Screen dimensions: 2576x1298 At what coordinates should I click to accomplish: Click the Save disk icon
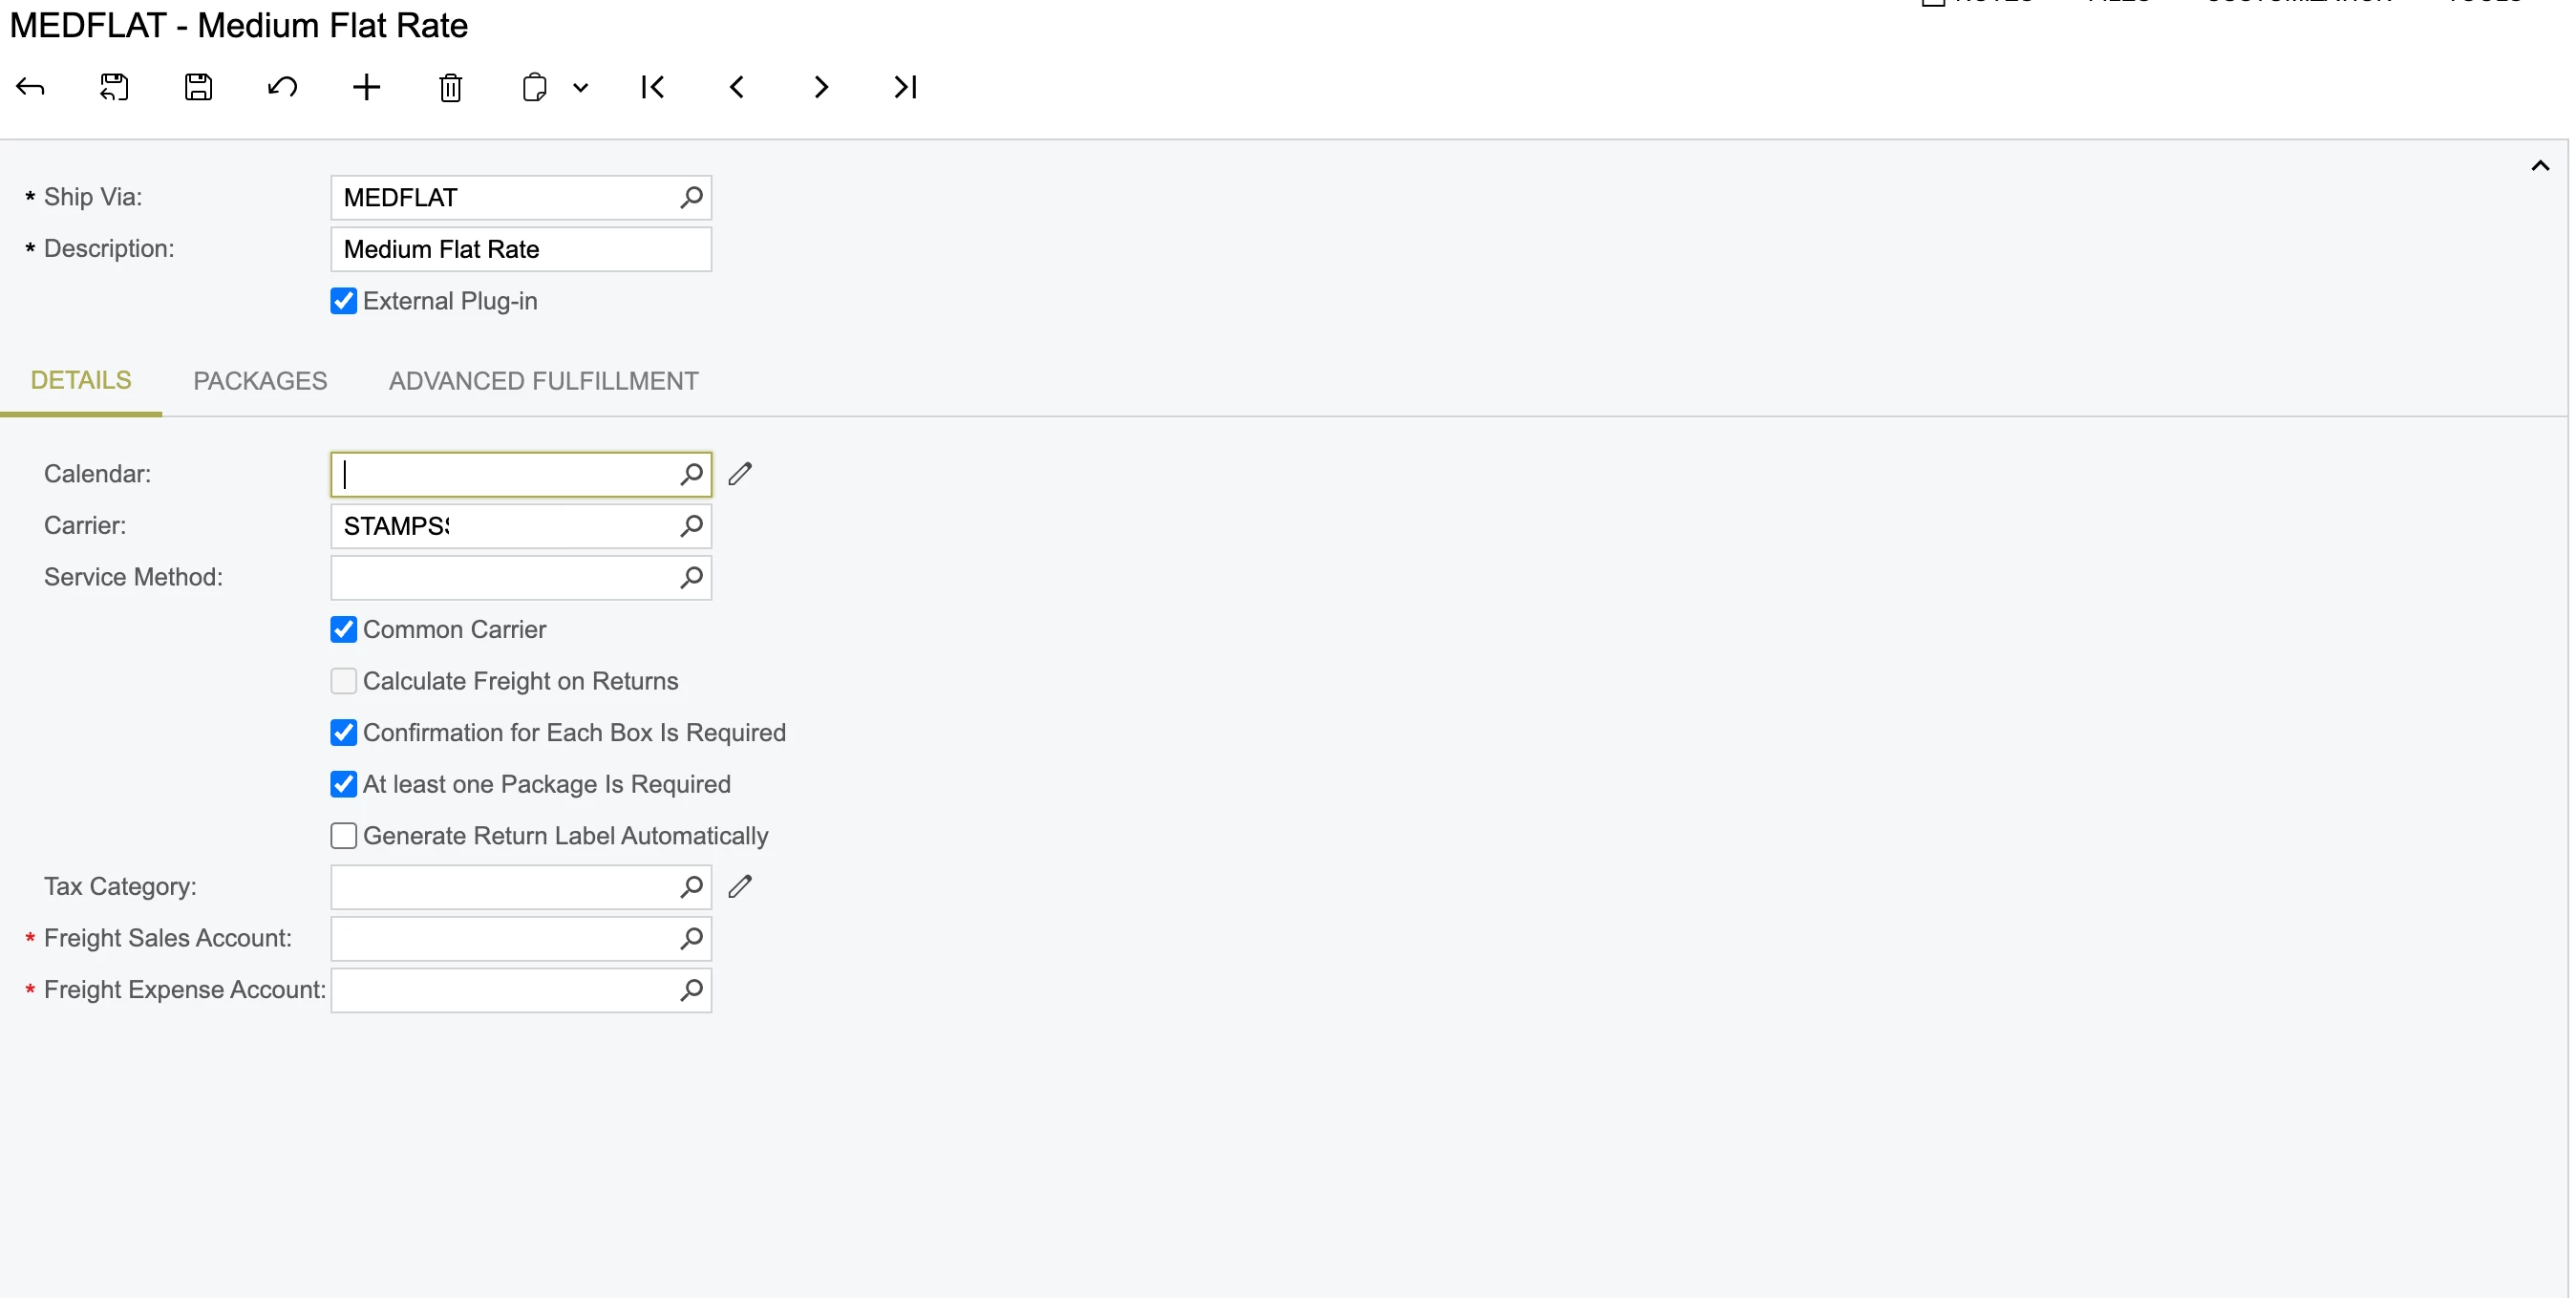point(198,87)
